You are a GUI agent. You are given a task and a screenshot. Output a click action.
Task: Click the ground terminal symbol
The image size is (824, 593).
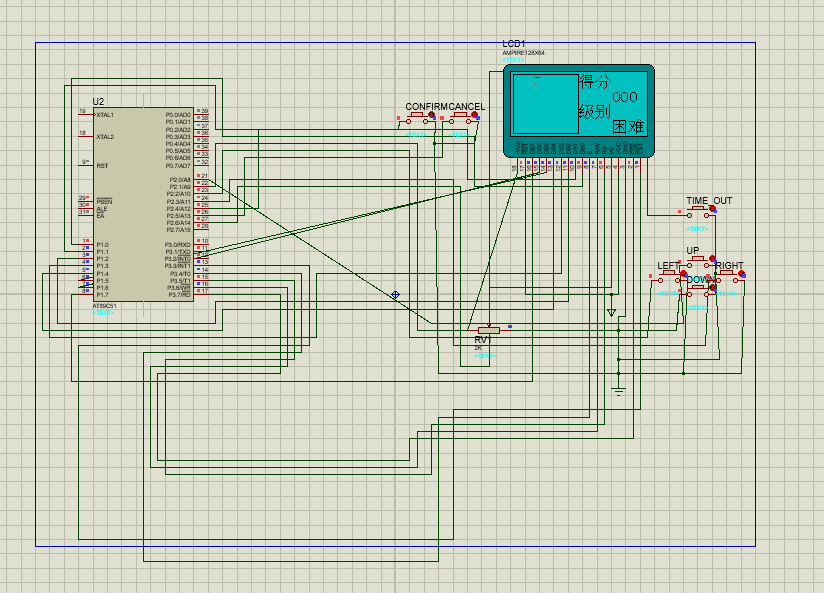point(619,389)
